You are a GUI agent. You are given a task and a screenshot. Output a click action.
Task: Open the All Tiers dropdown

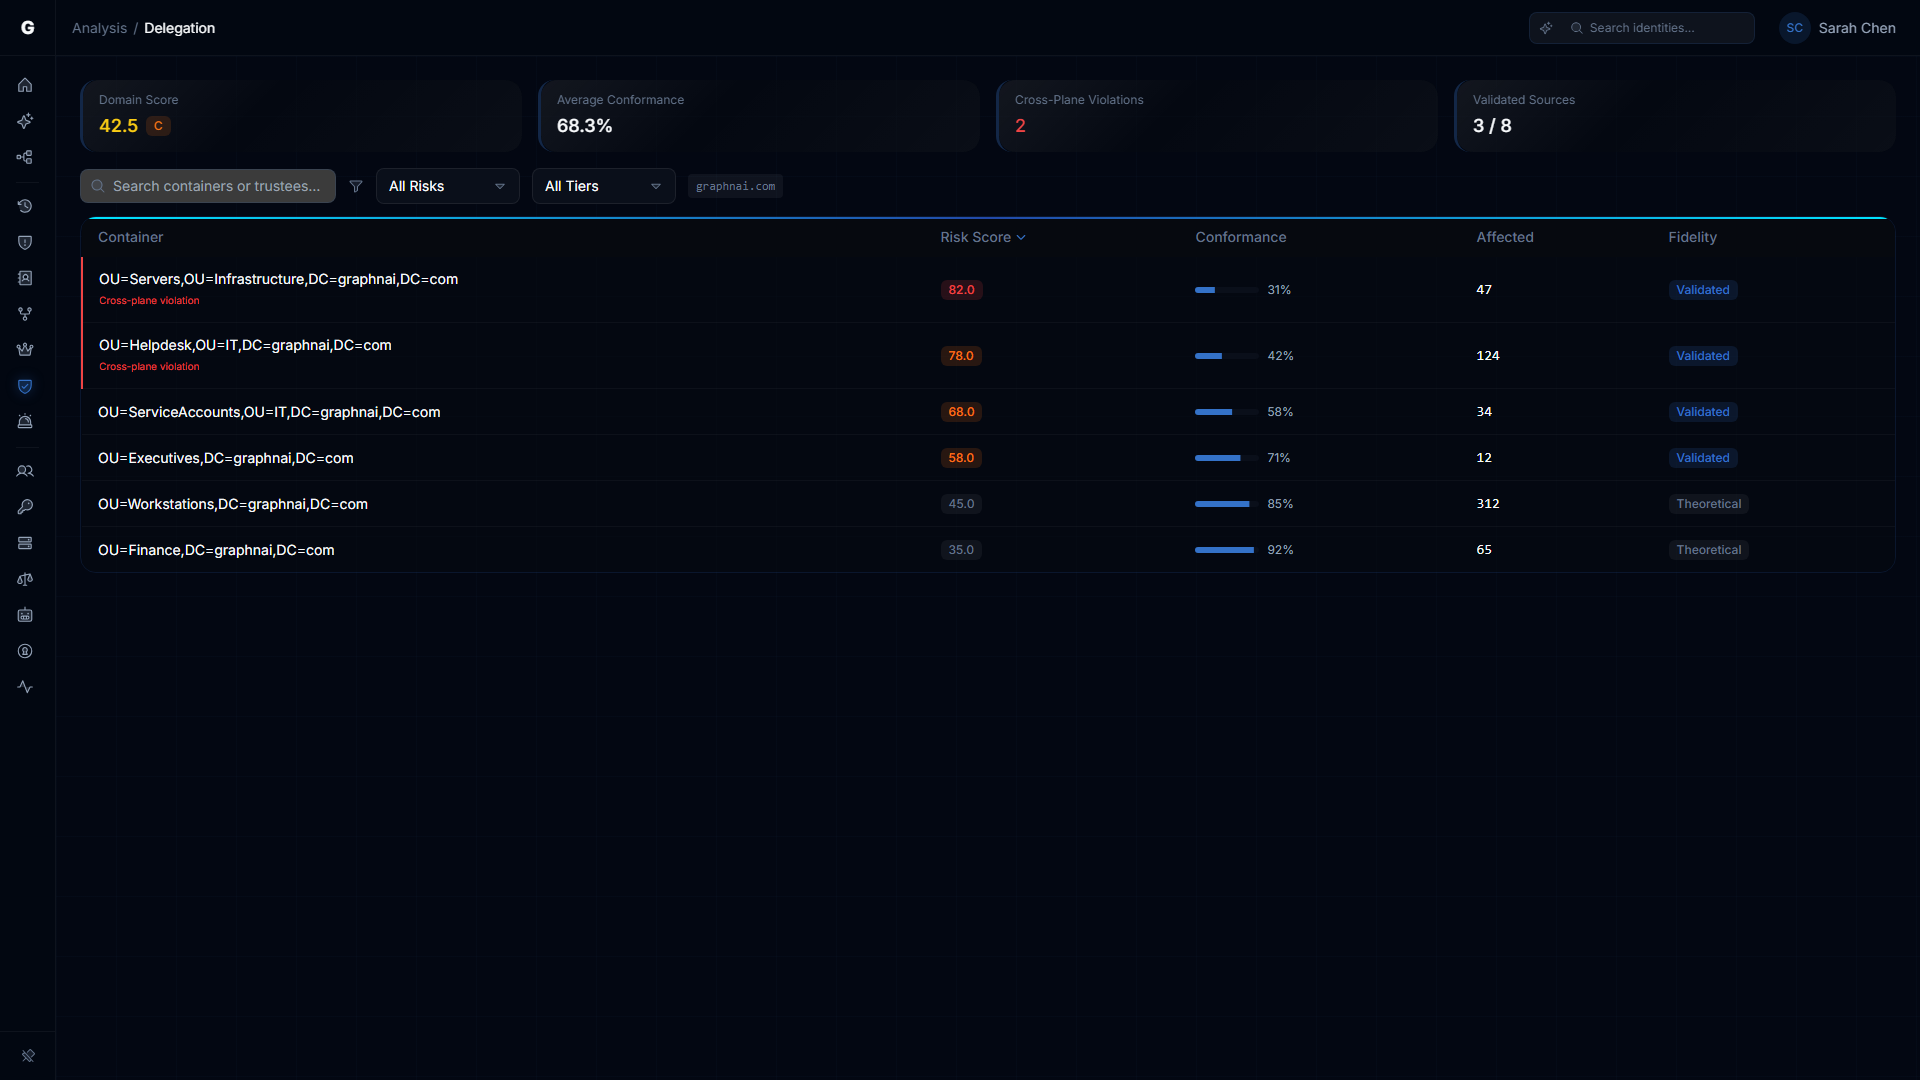click(602, 186)
